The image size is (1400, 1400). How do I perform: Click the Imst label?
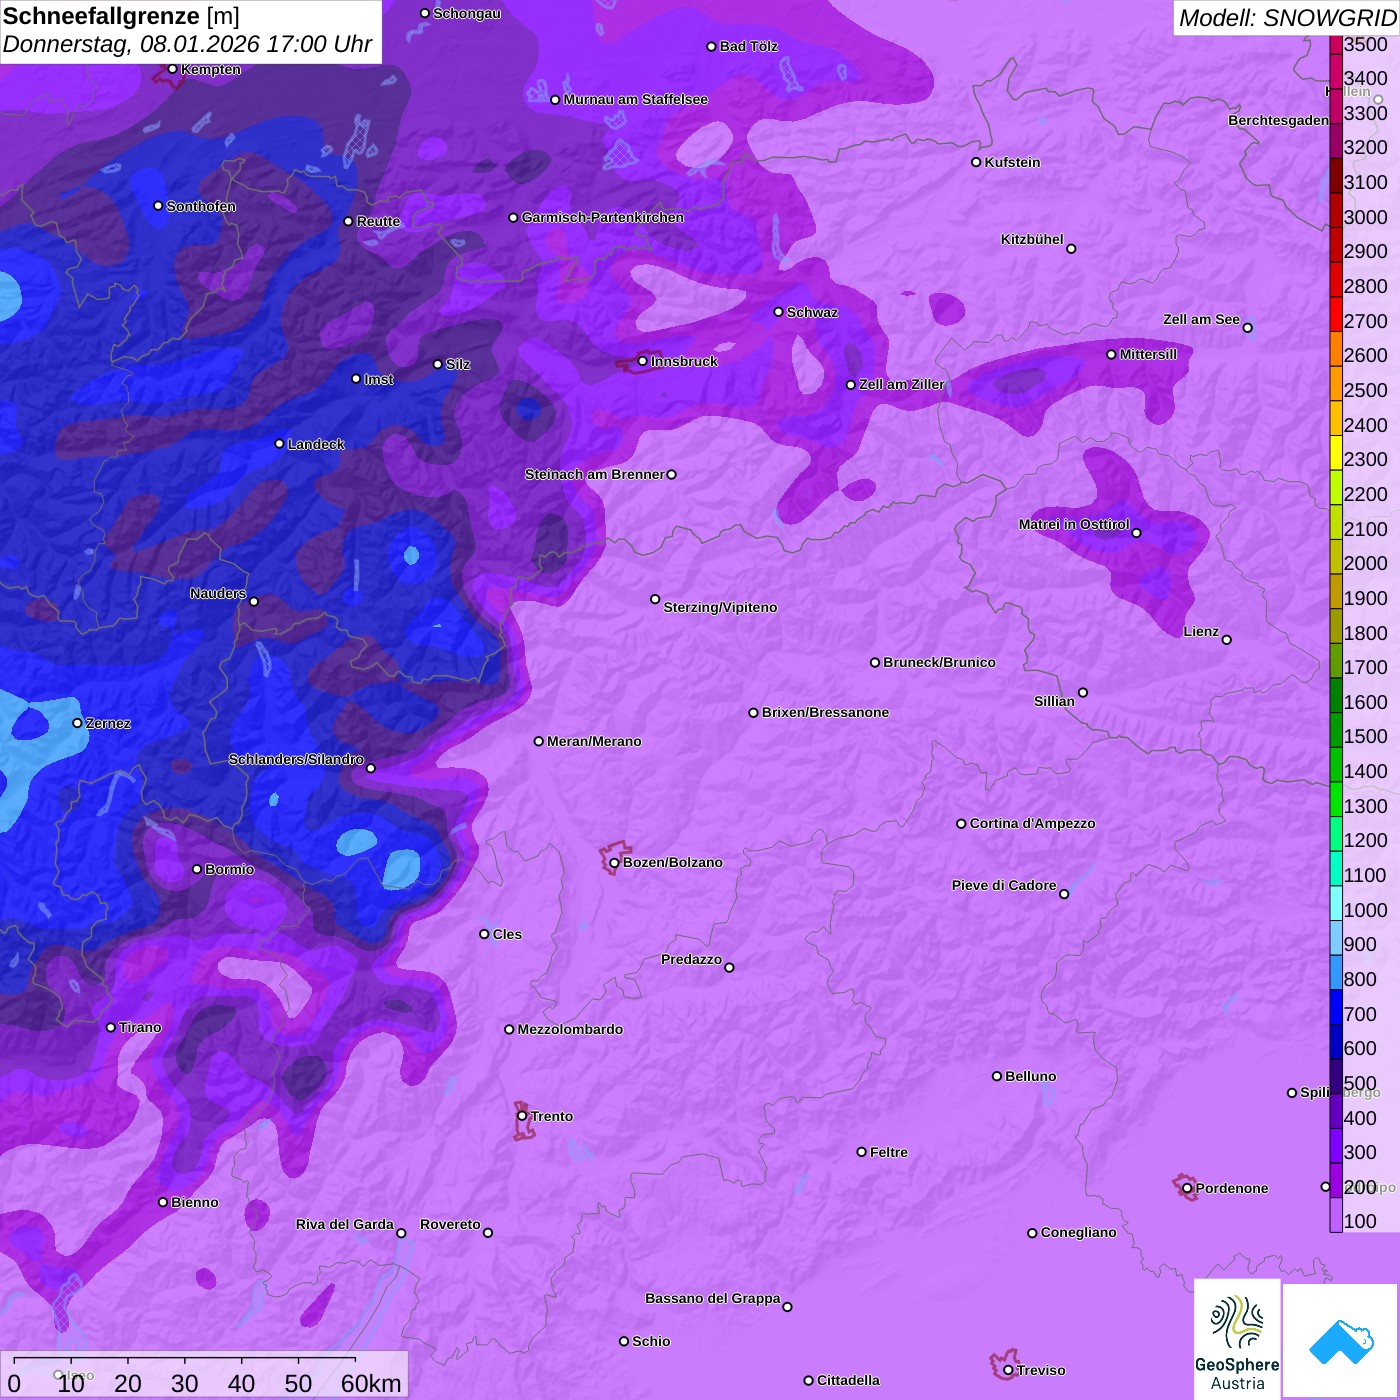point(379,379)
